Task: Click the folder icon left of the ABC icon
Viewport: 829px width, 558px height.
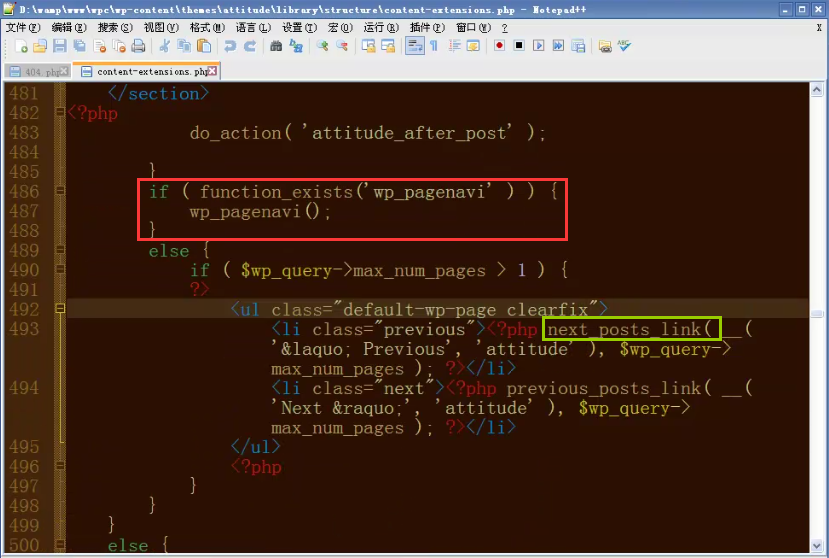Action: [x=605, y=46]
